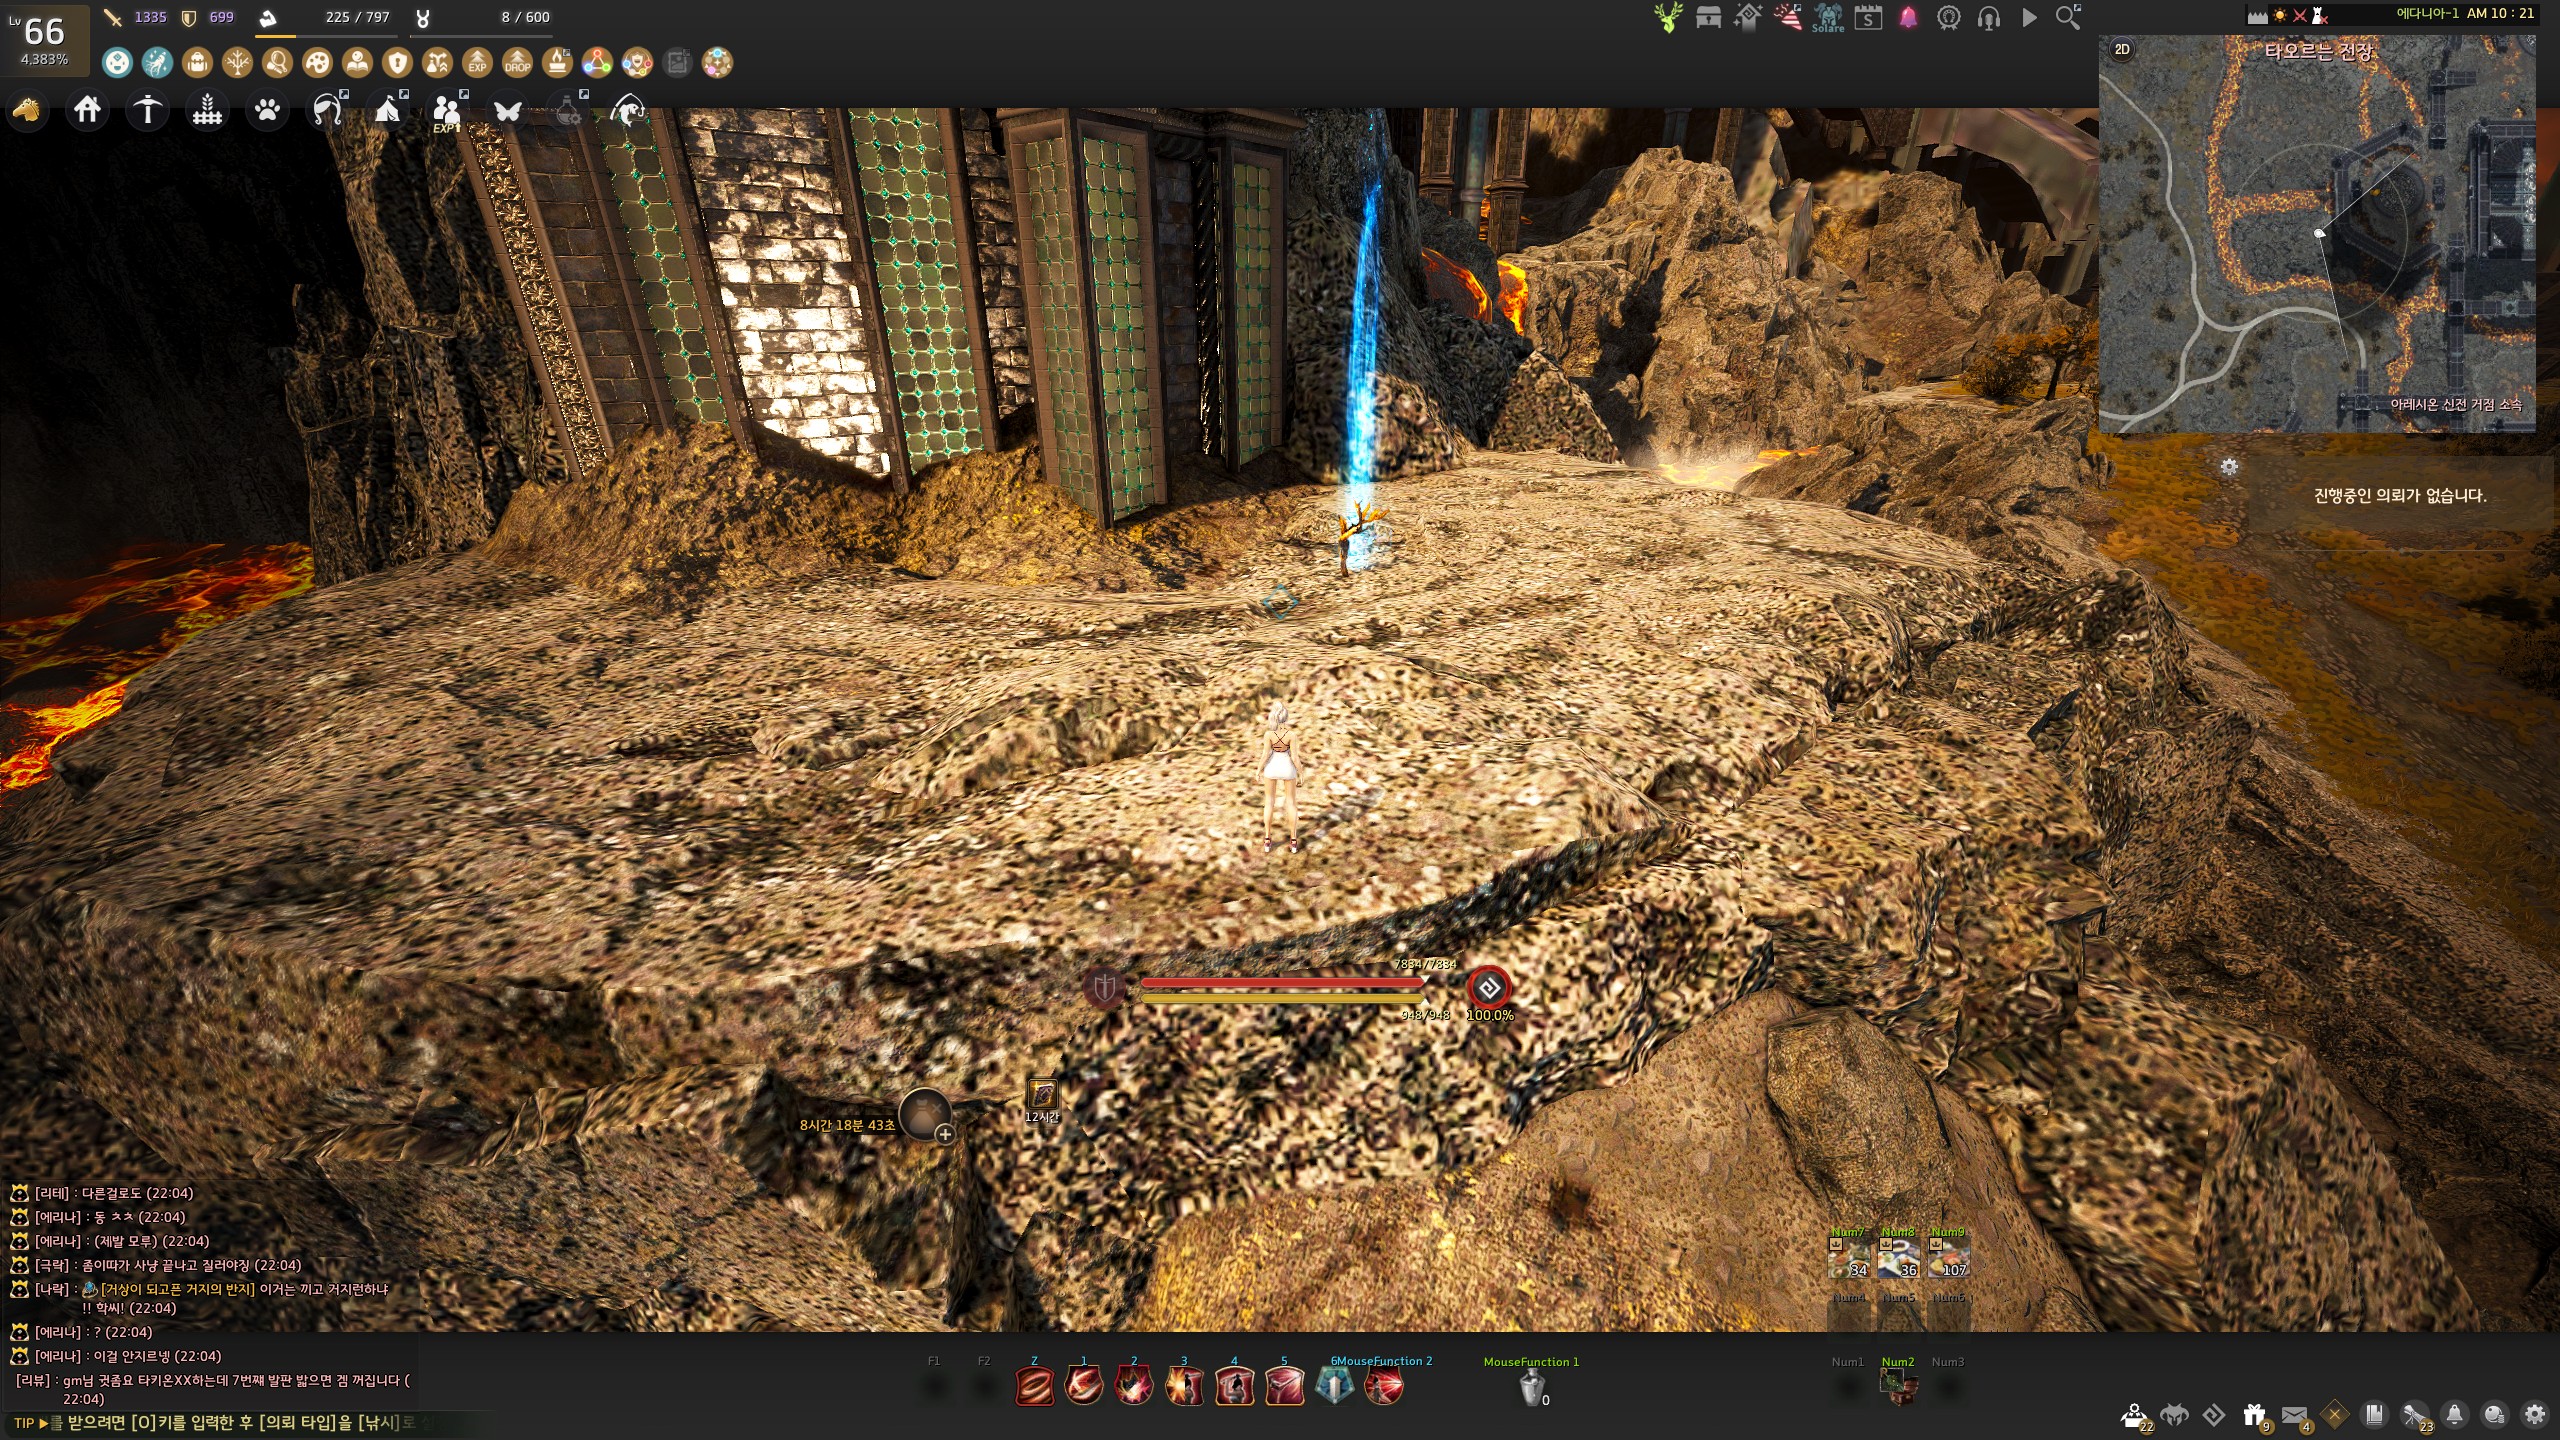Activate the skill in hotbar slot 4
Image resolution: width=2560 pixels, height=1440 pixels.
coord(1234,1387)
